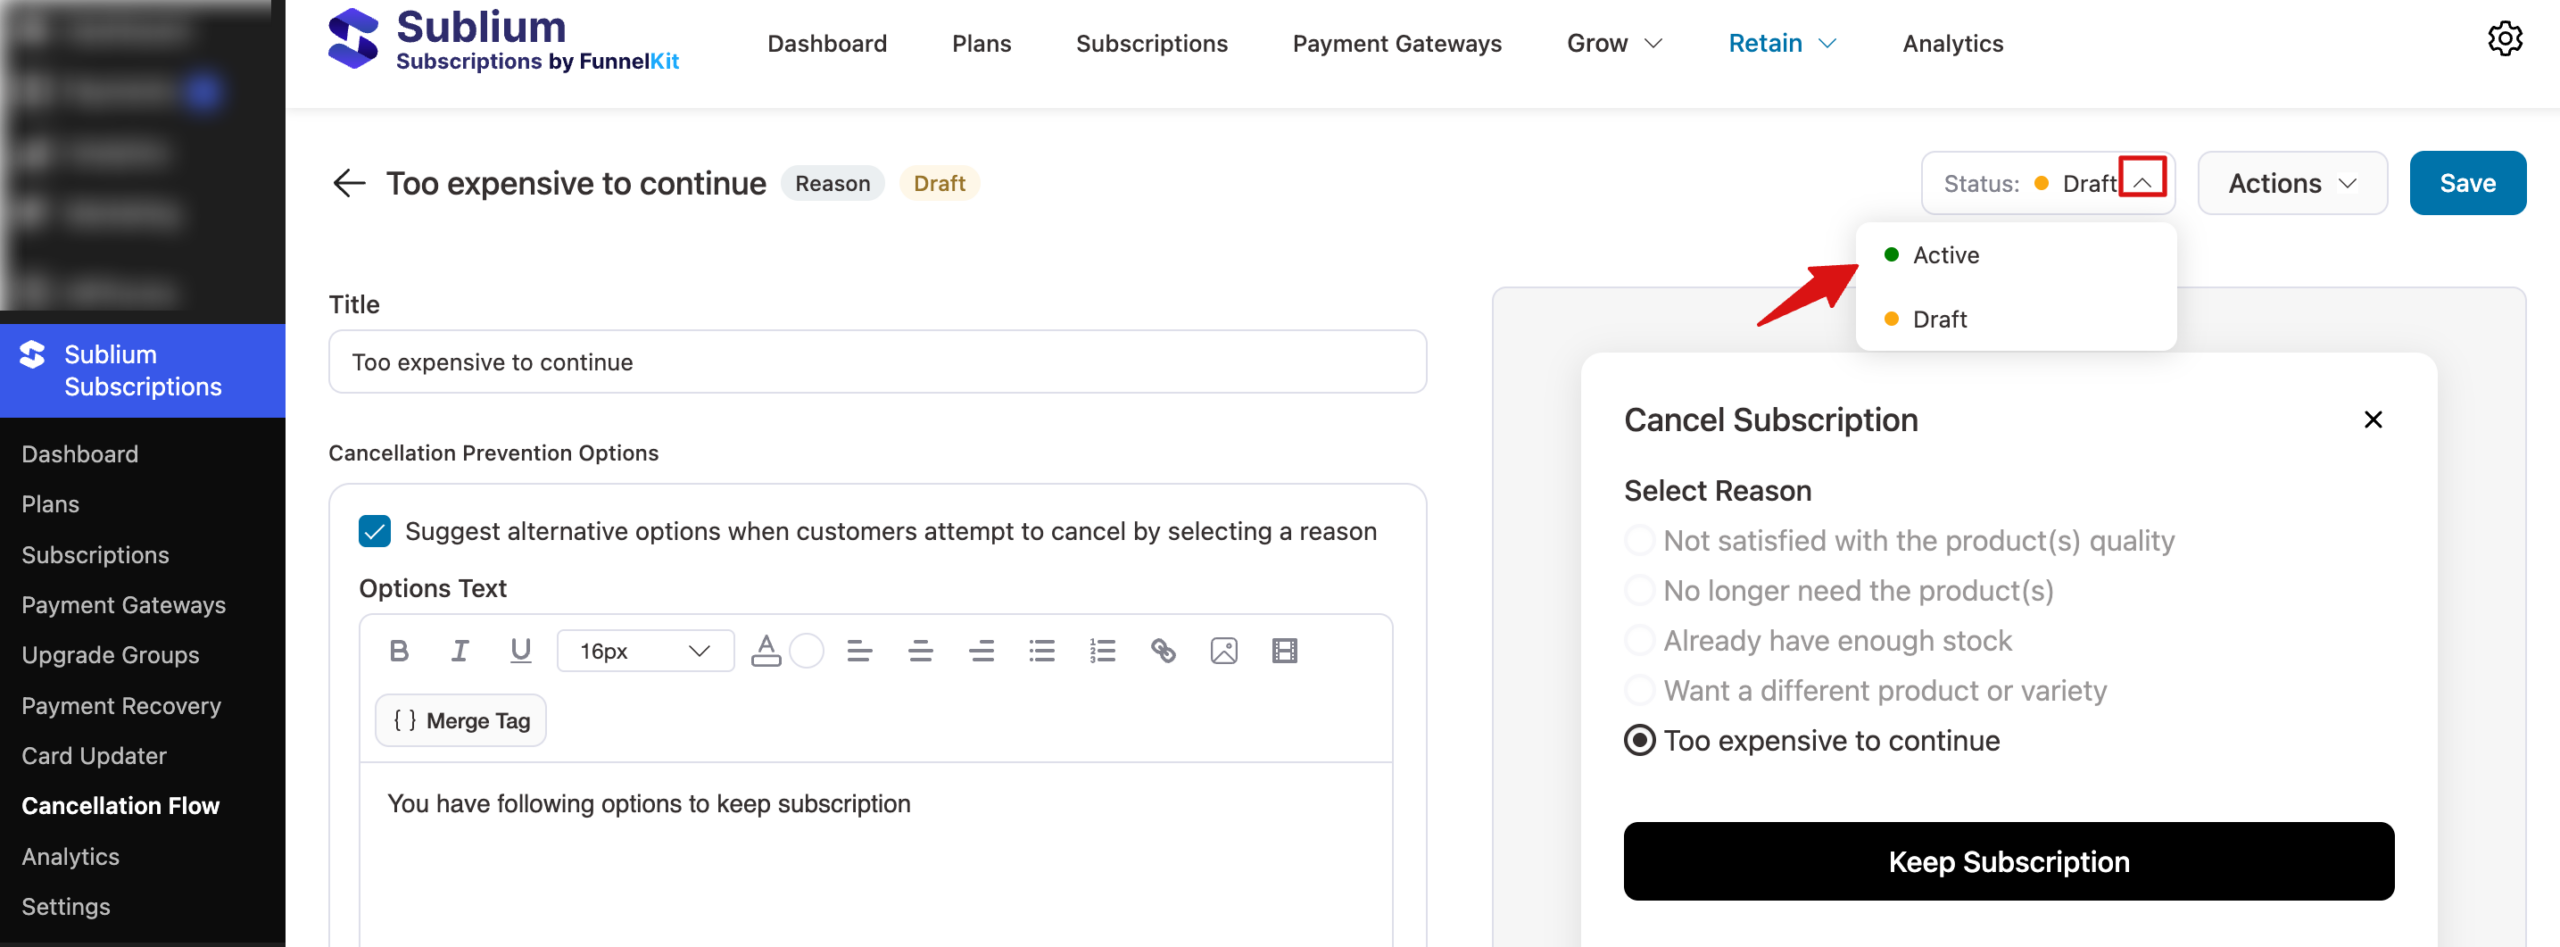The image size is (2560, 947).
Task: Expand the Actions dropdown
Action: pos(2292,183)
